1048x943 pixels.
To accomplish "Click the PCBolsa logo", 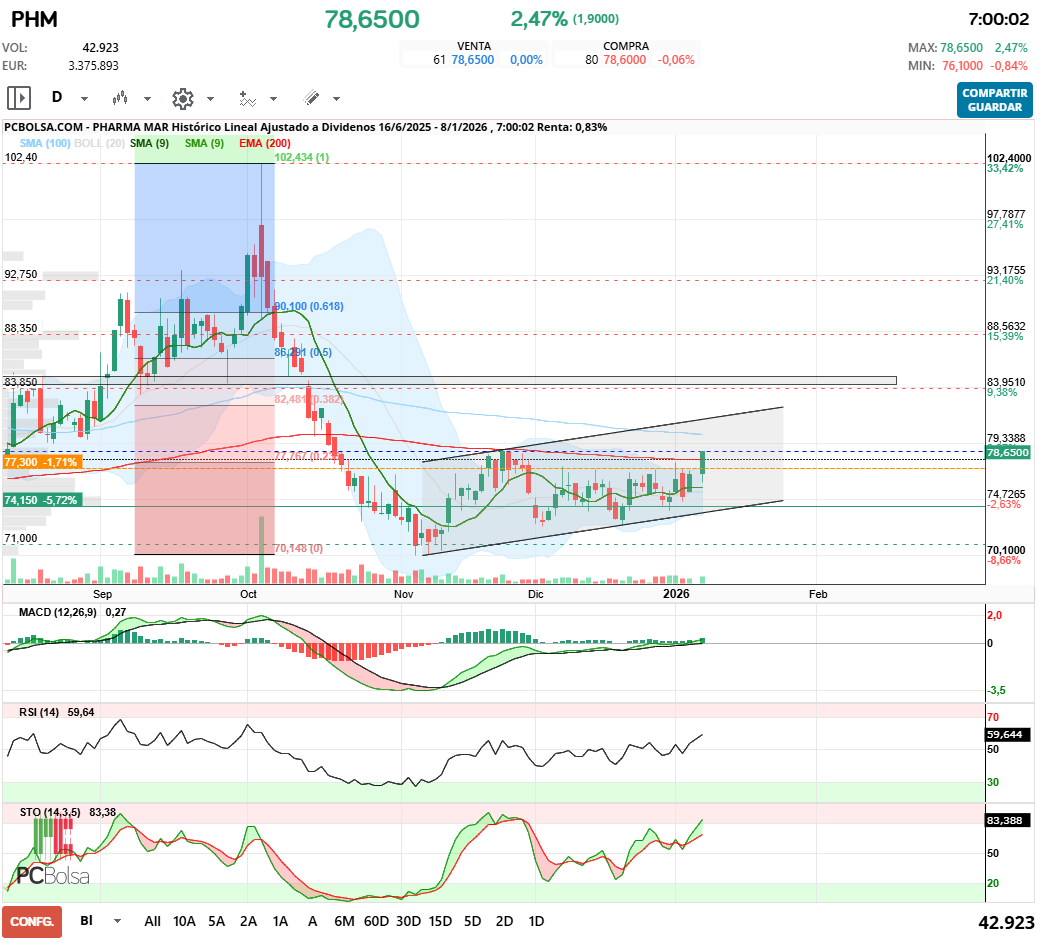I will click(53, 875).
